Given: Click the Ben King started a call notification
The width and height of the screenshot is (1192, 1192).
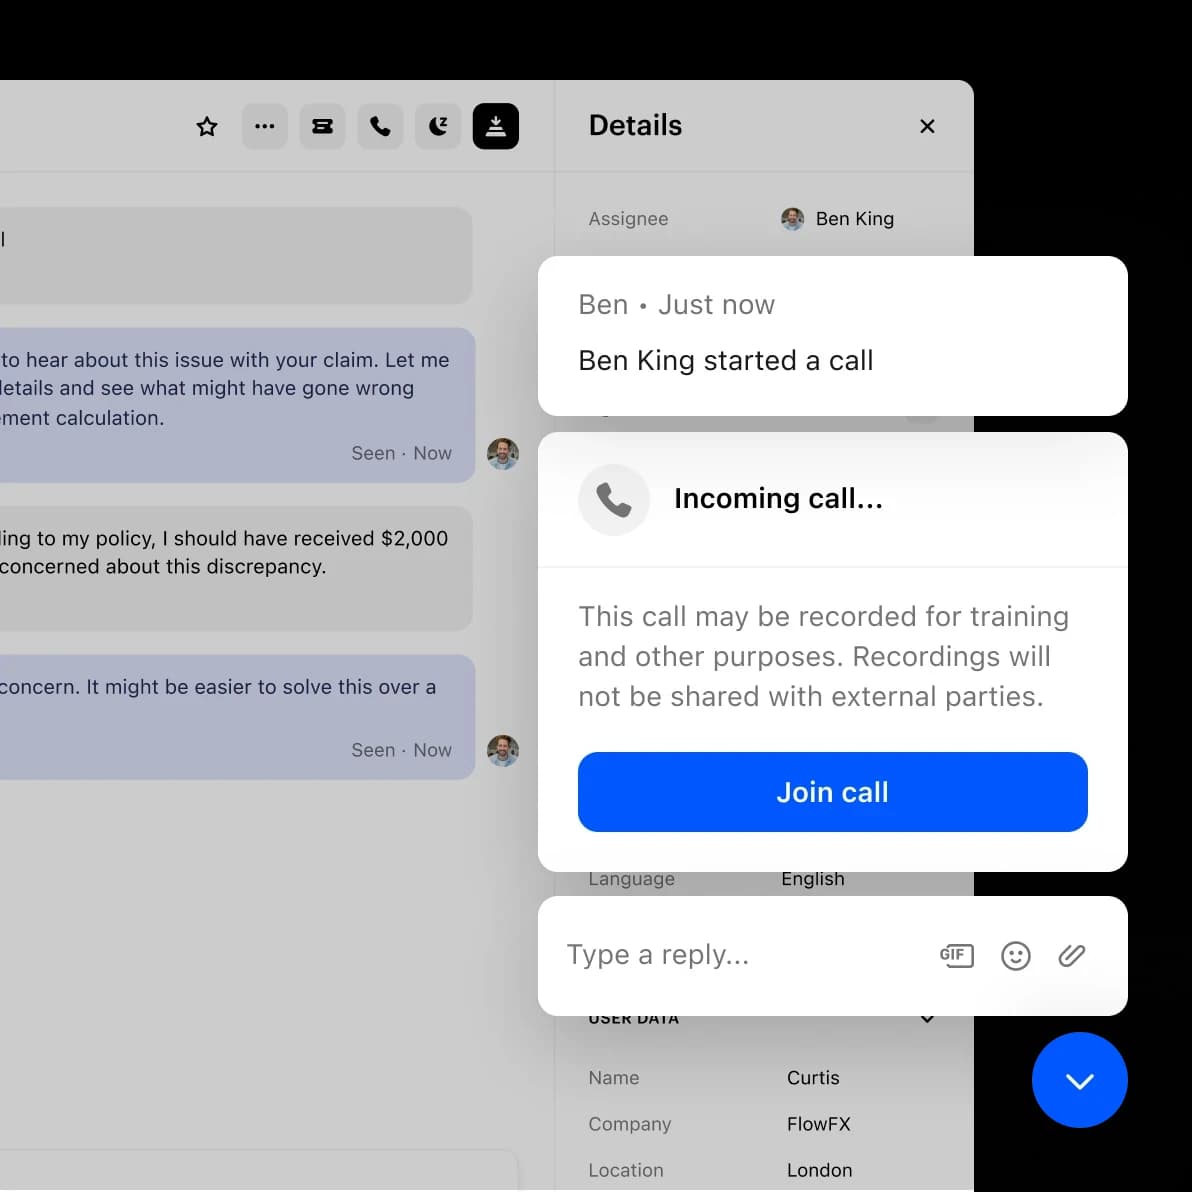Looking at the screenshot, I should point(832,335).
